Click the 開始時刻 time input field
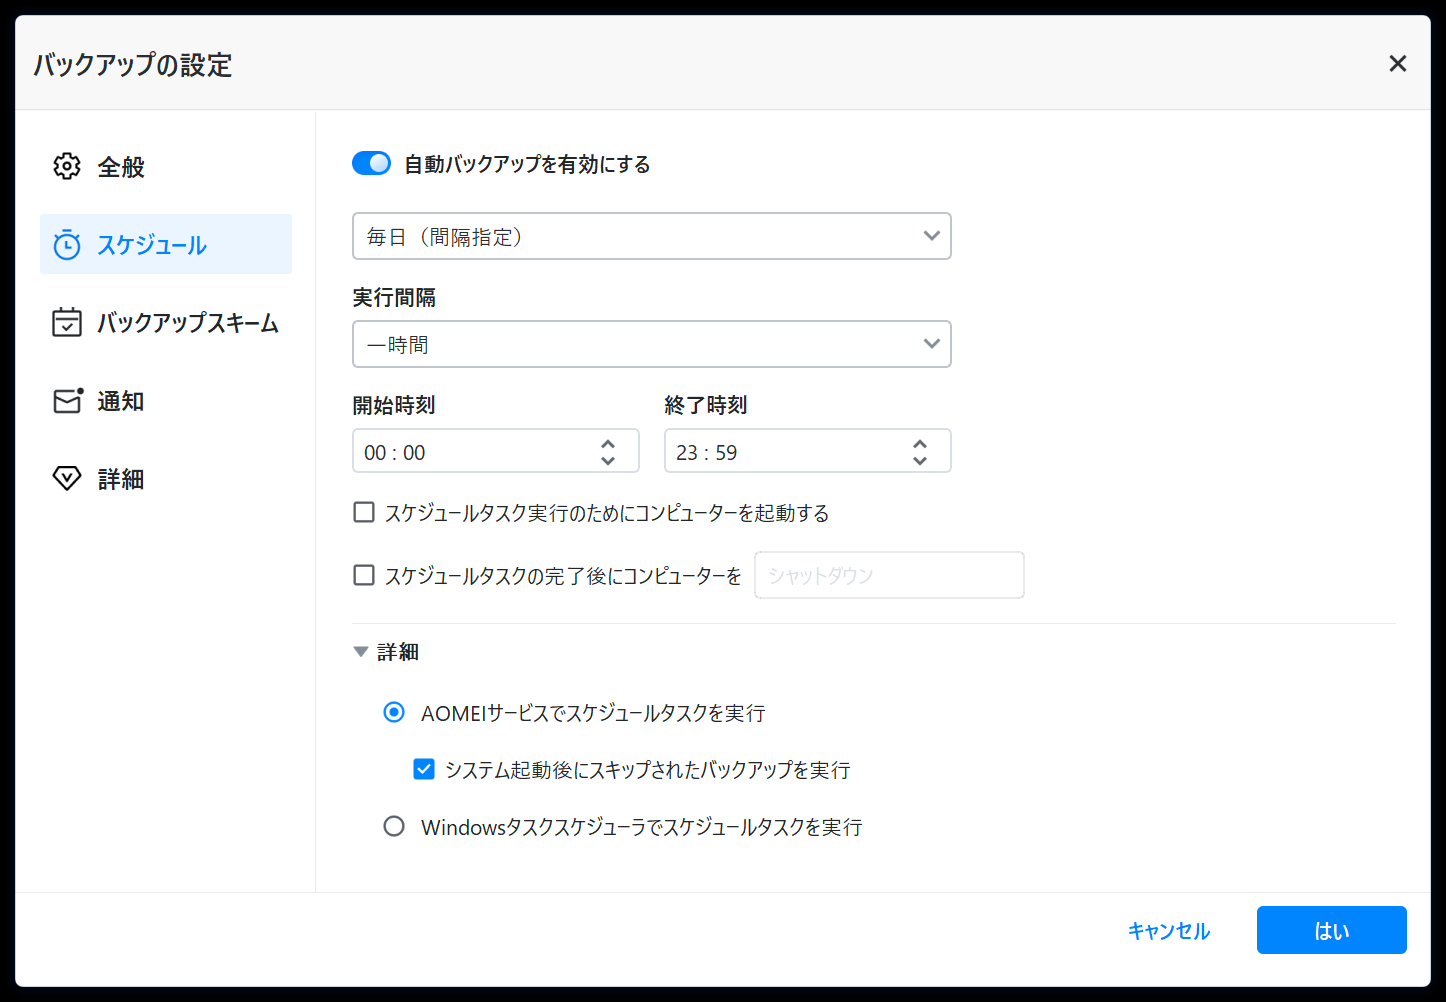Image resolution: width=1446 pixels, height=1002 pixels. (x=470, y=452)
